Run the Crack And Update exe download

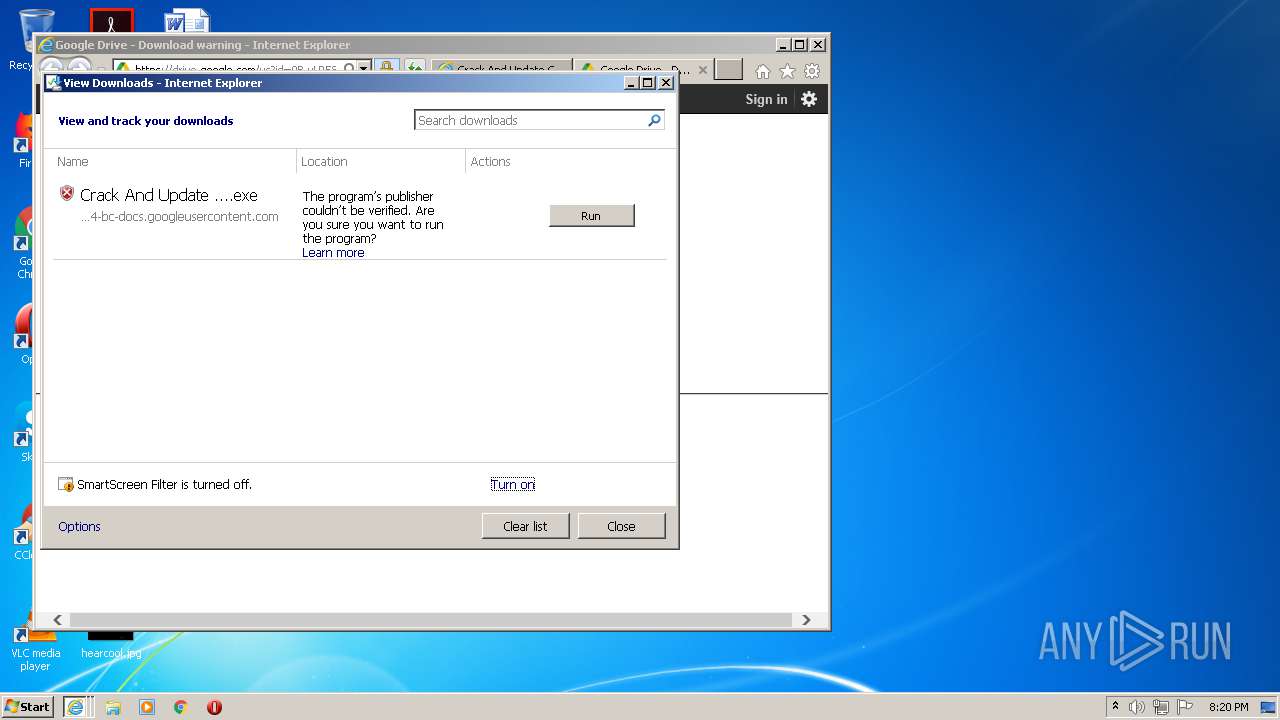(591, 215)
